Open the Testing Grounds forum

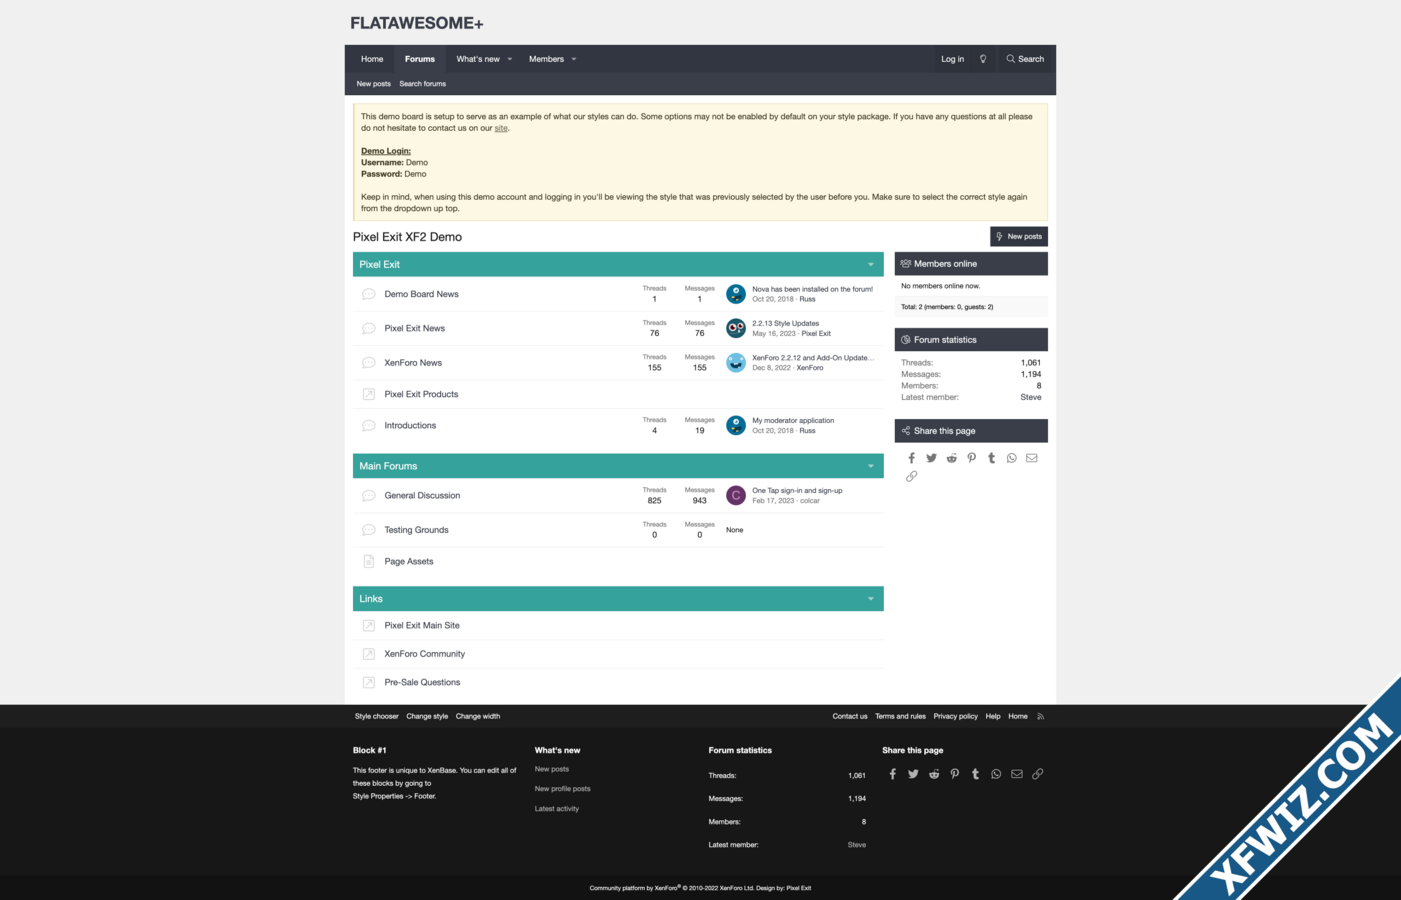point(416,530)
